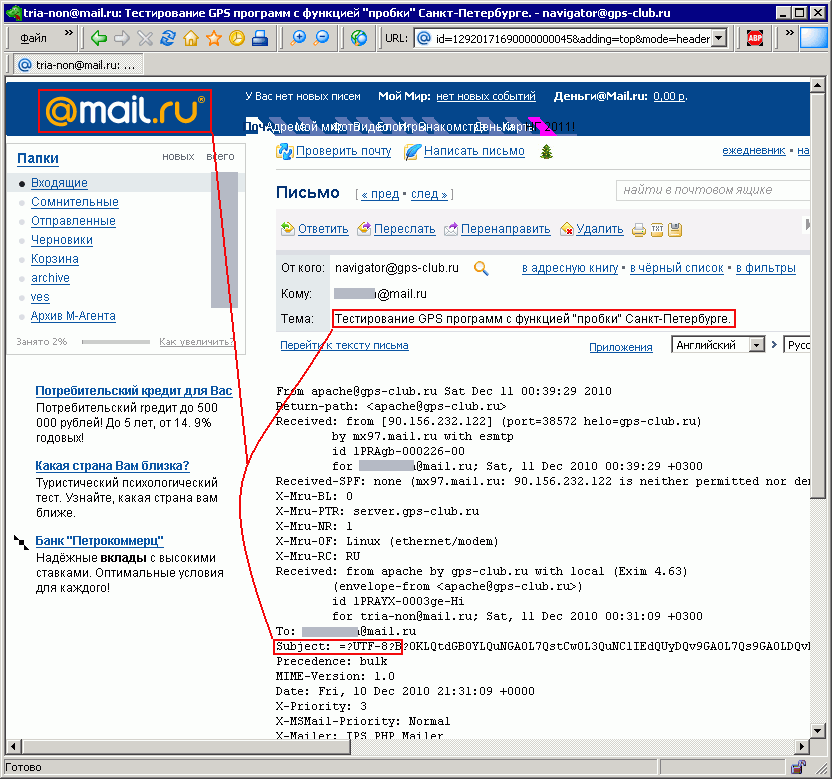Click the Переслать link
The height and width of the screenshot is (779, 832).
(x=405, y=229)
